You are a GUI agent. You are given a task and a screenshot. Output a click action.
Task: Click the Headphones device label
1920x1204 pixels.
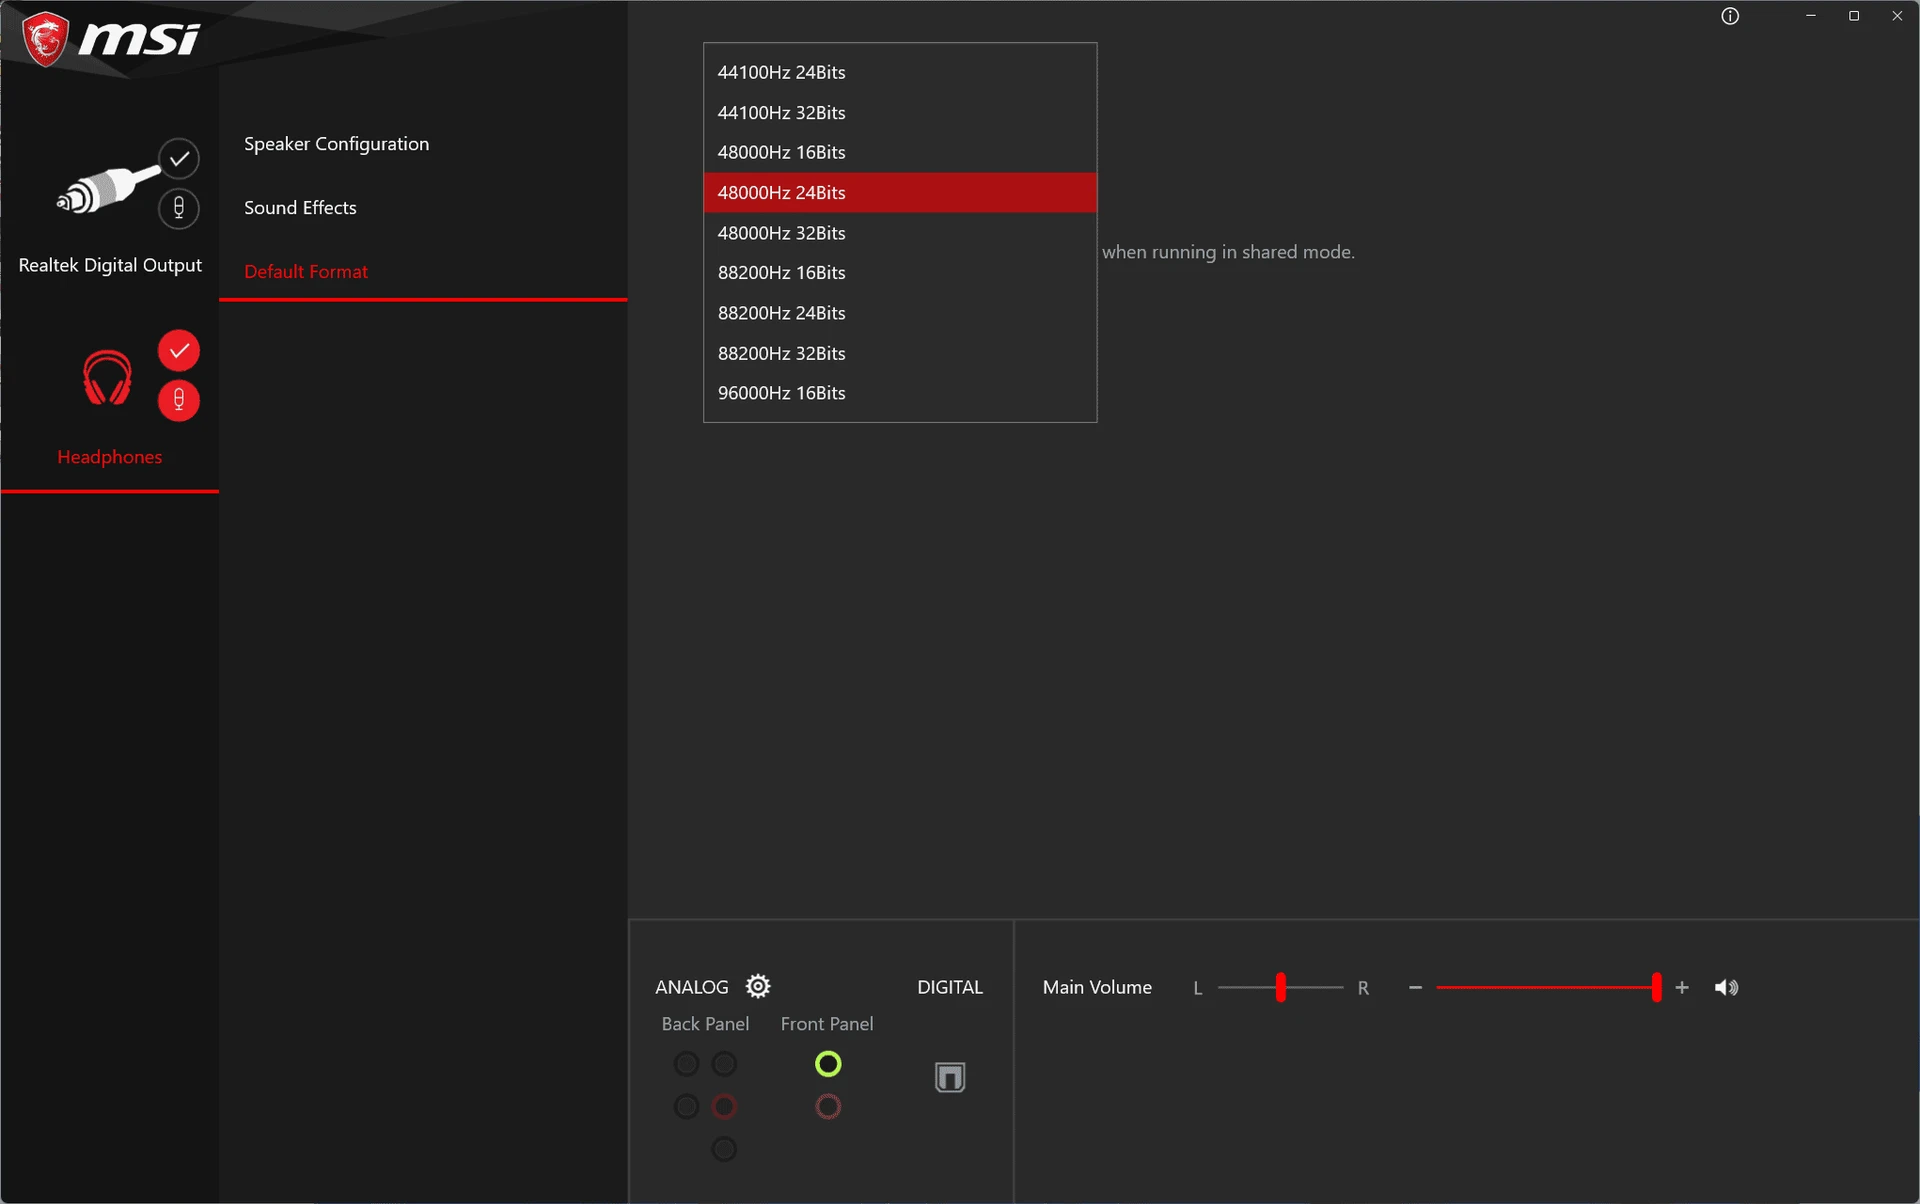pos(110,457)
